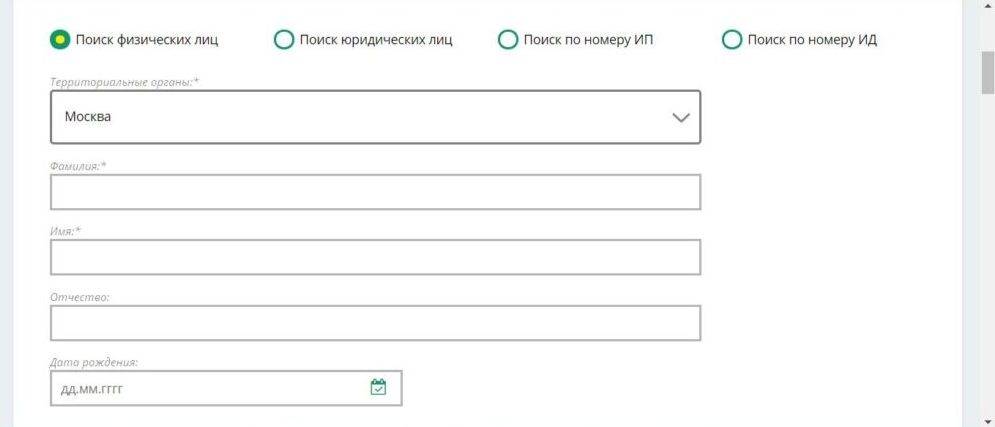Focus the Имя text field

click(x=375, y=257)
